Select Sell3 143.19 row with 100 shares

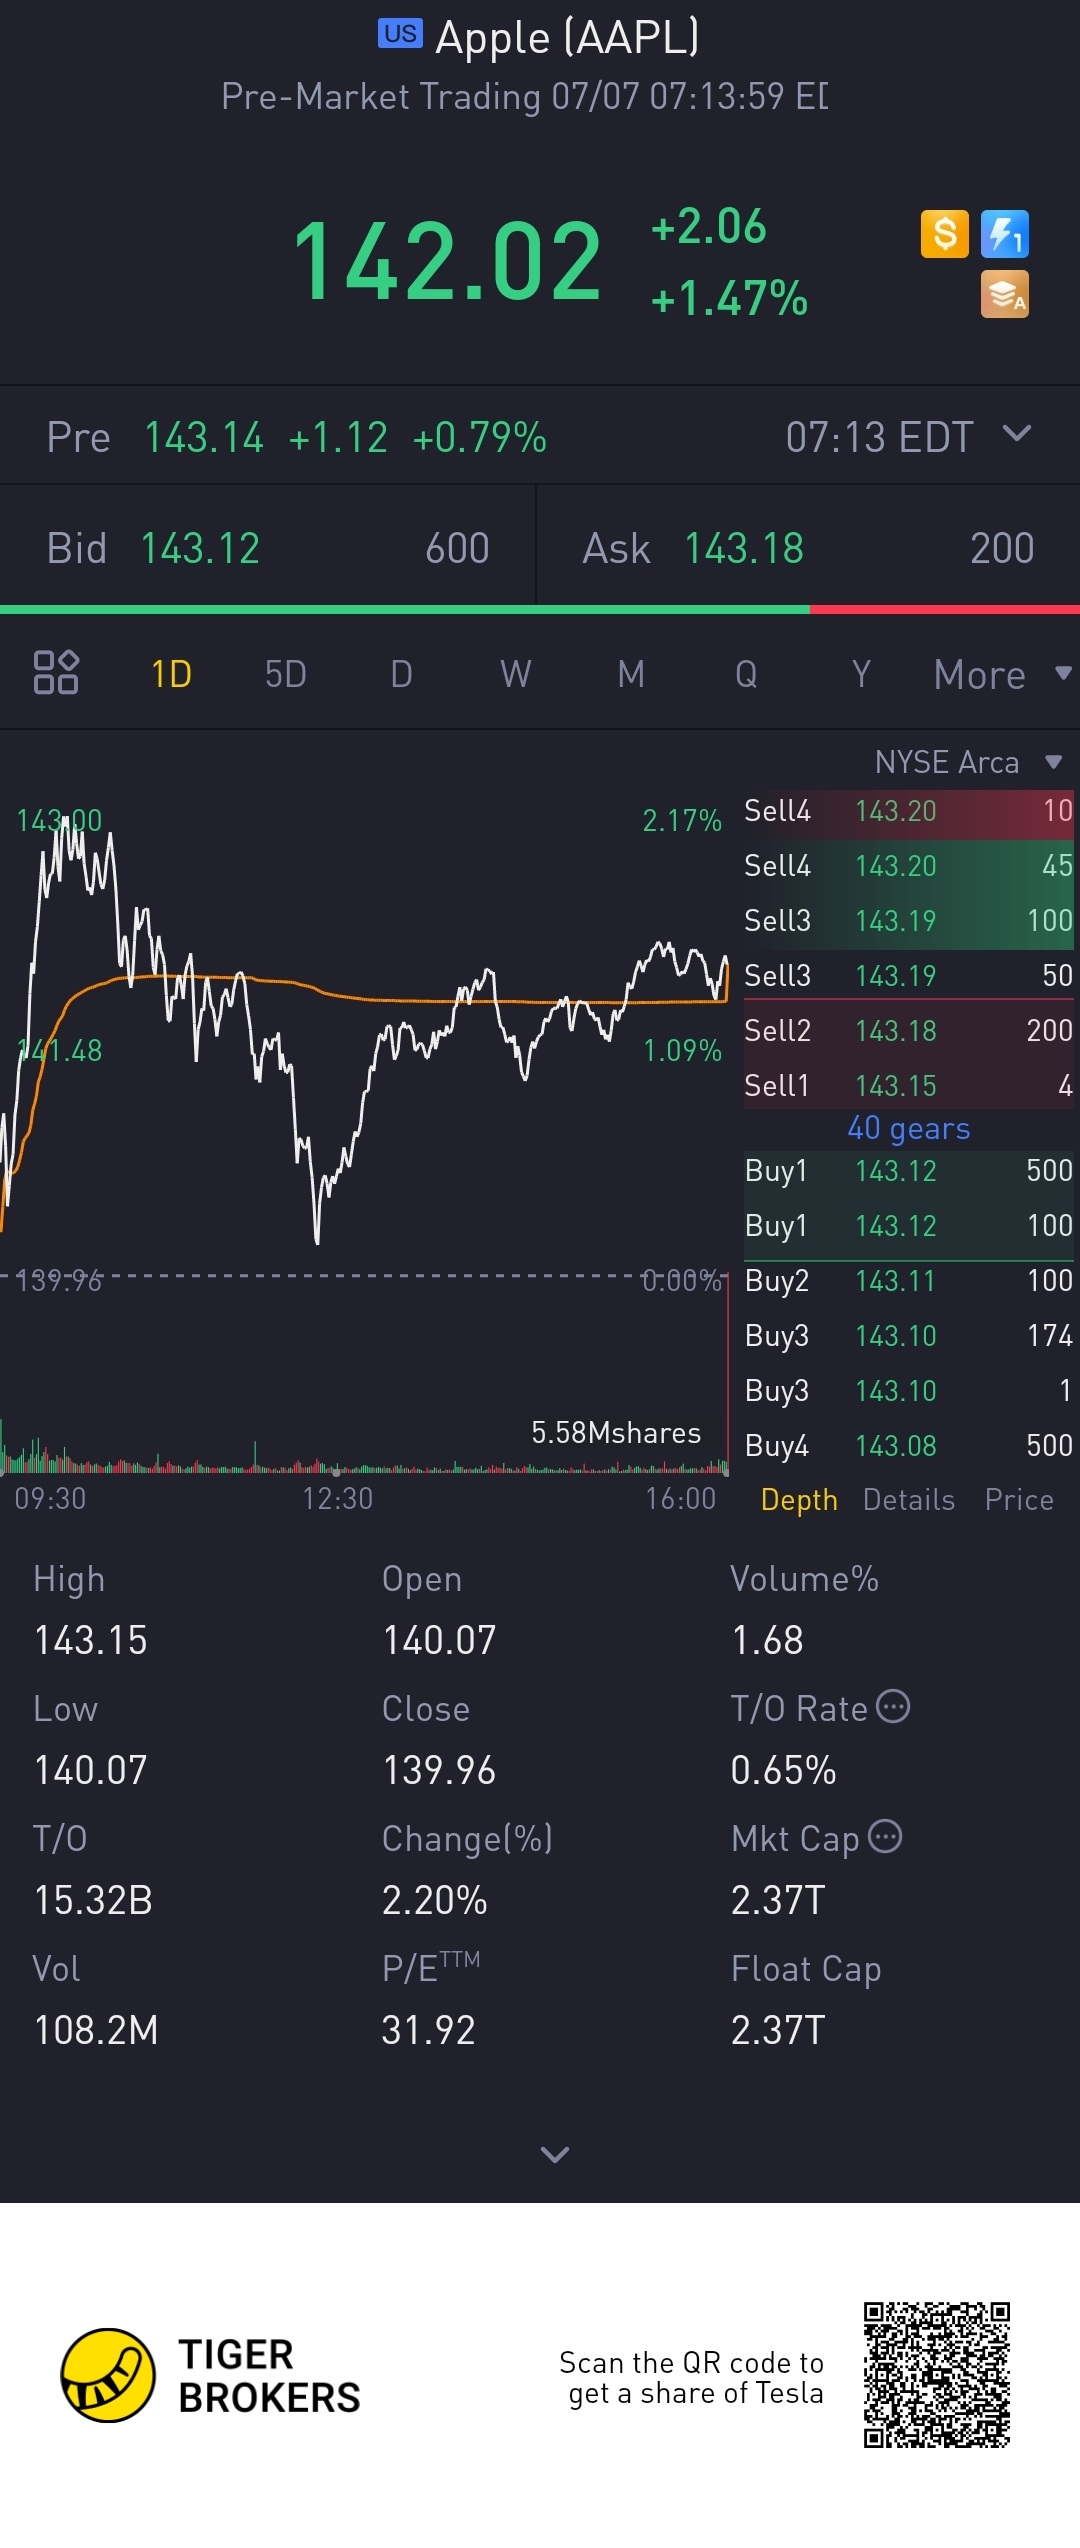[909, 920]
